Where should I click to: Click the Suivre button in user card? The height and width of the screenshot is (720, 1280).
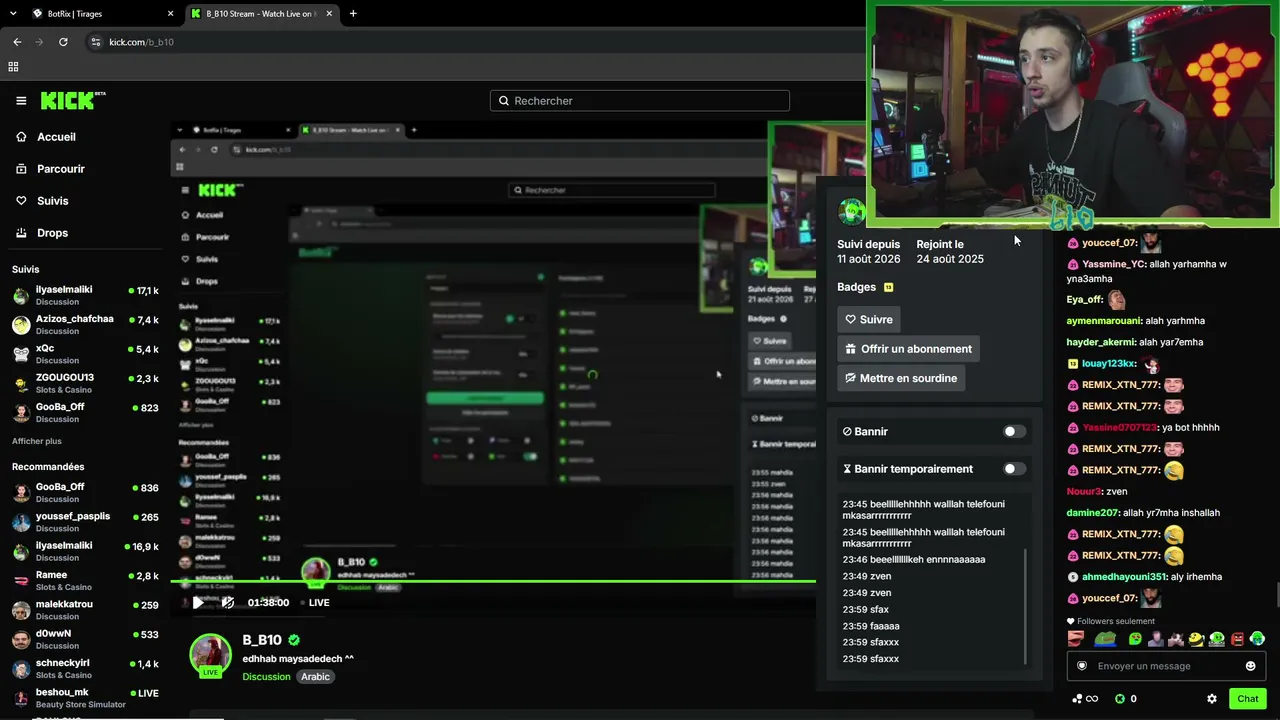pos(869,320)
